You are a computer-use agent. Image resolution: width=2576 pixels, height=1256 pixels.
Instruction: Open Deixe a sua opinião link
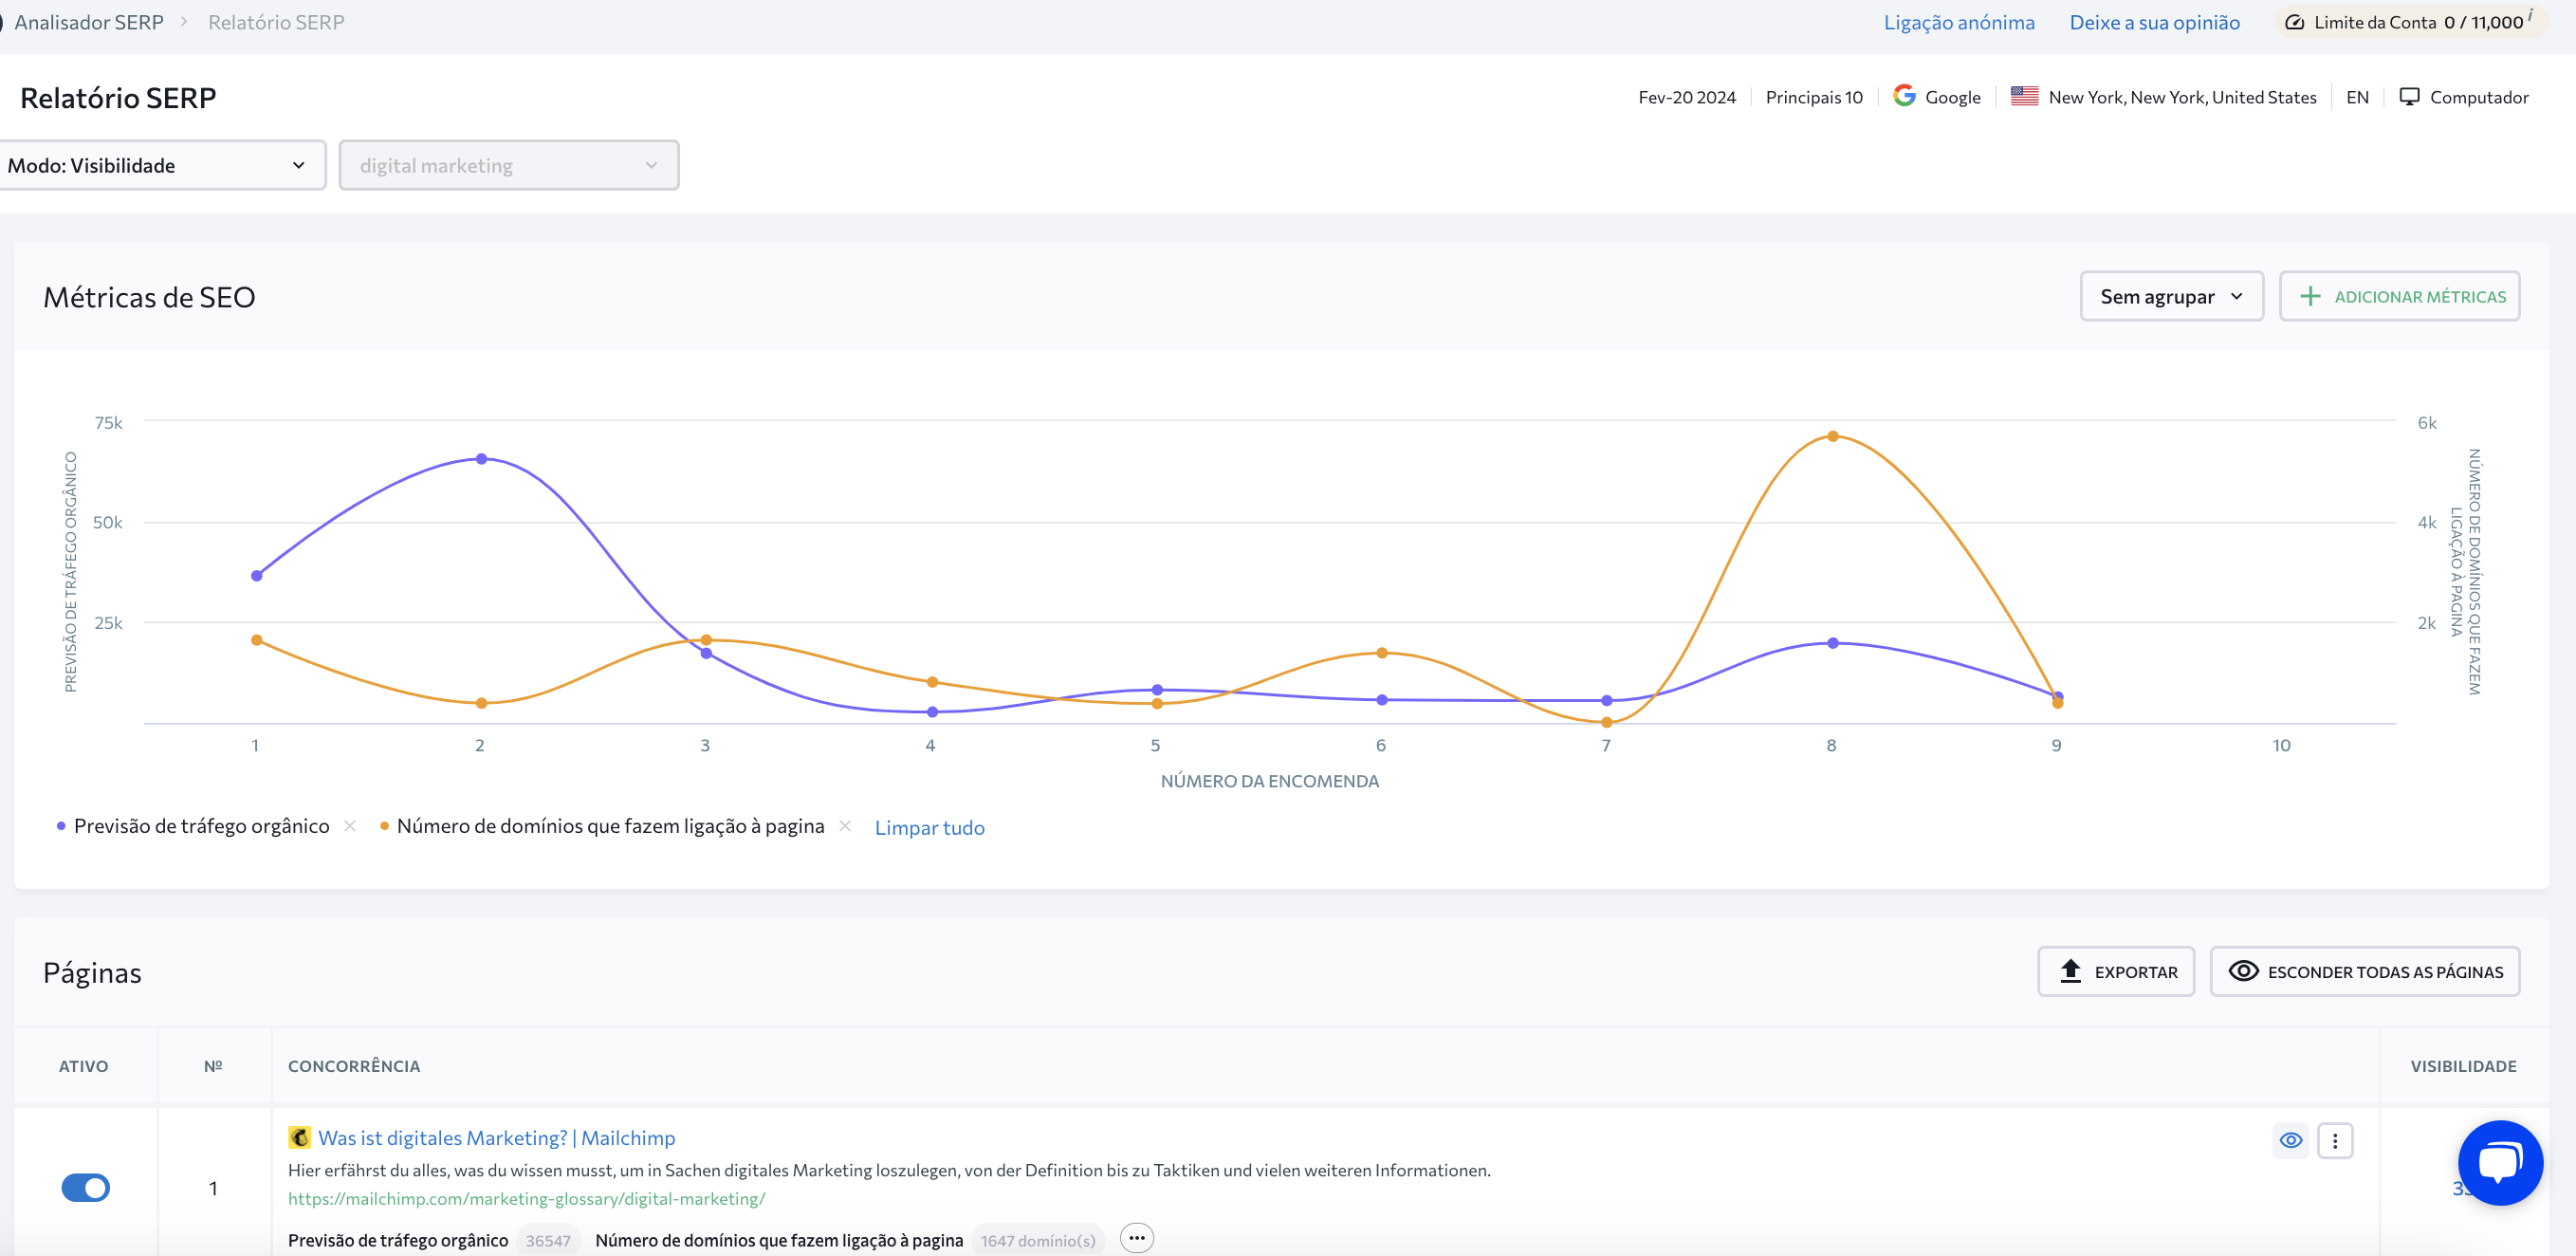[2154, 22]
